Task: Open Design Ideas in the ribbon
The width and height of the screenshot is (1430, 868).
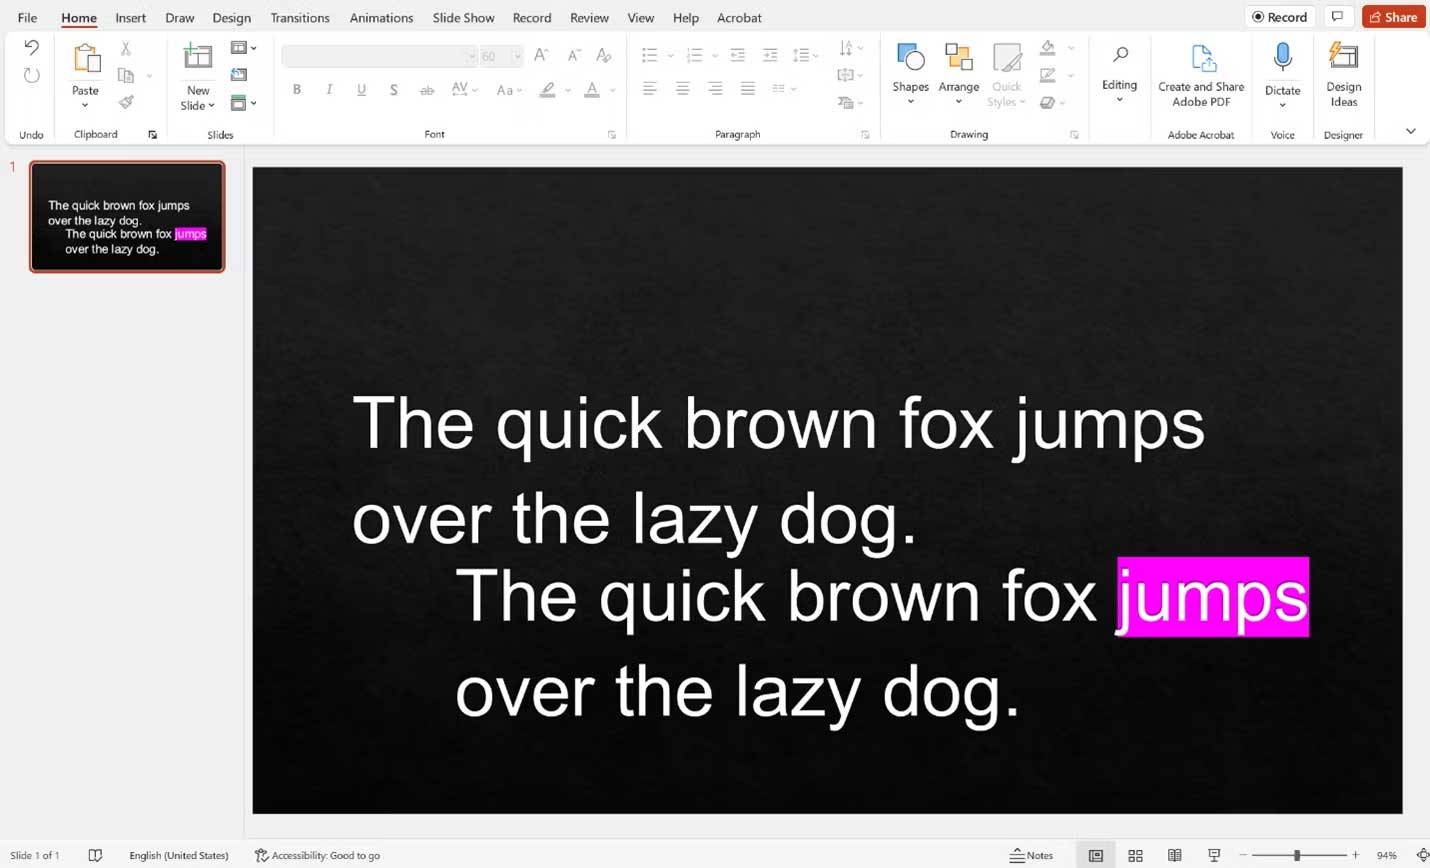Action: pyautogui.click(x=1343, y=75)
